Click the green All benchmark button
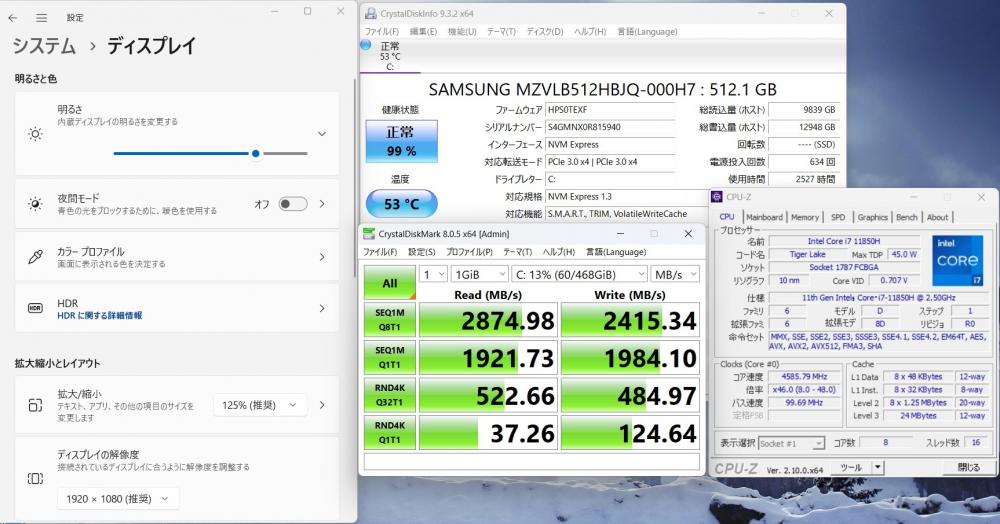This screenshot has height=524, width=1000. click(390, 282)
